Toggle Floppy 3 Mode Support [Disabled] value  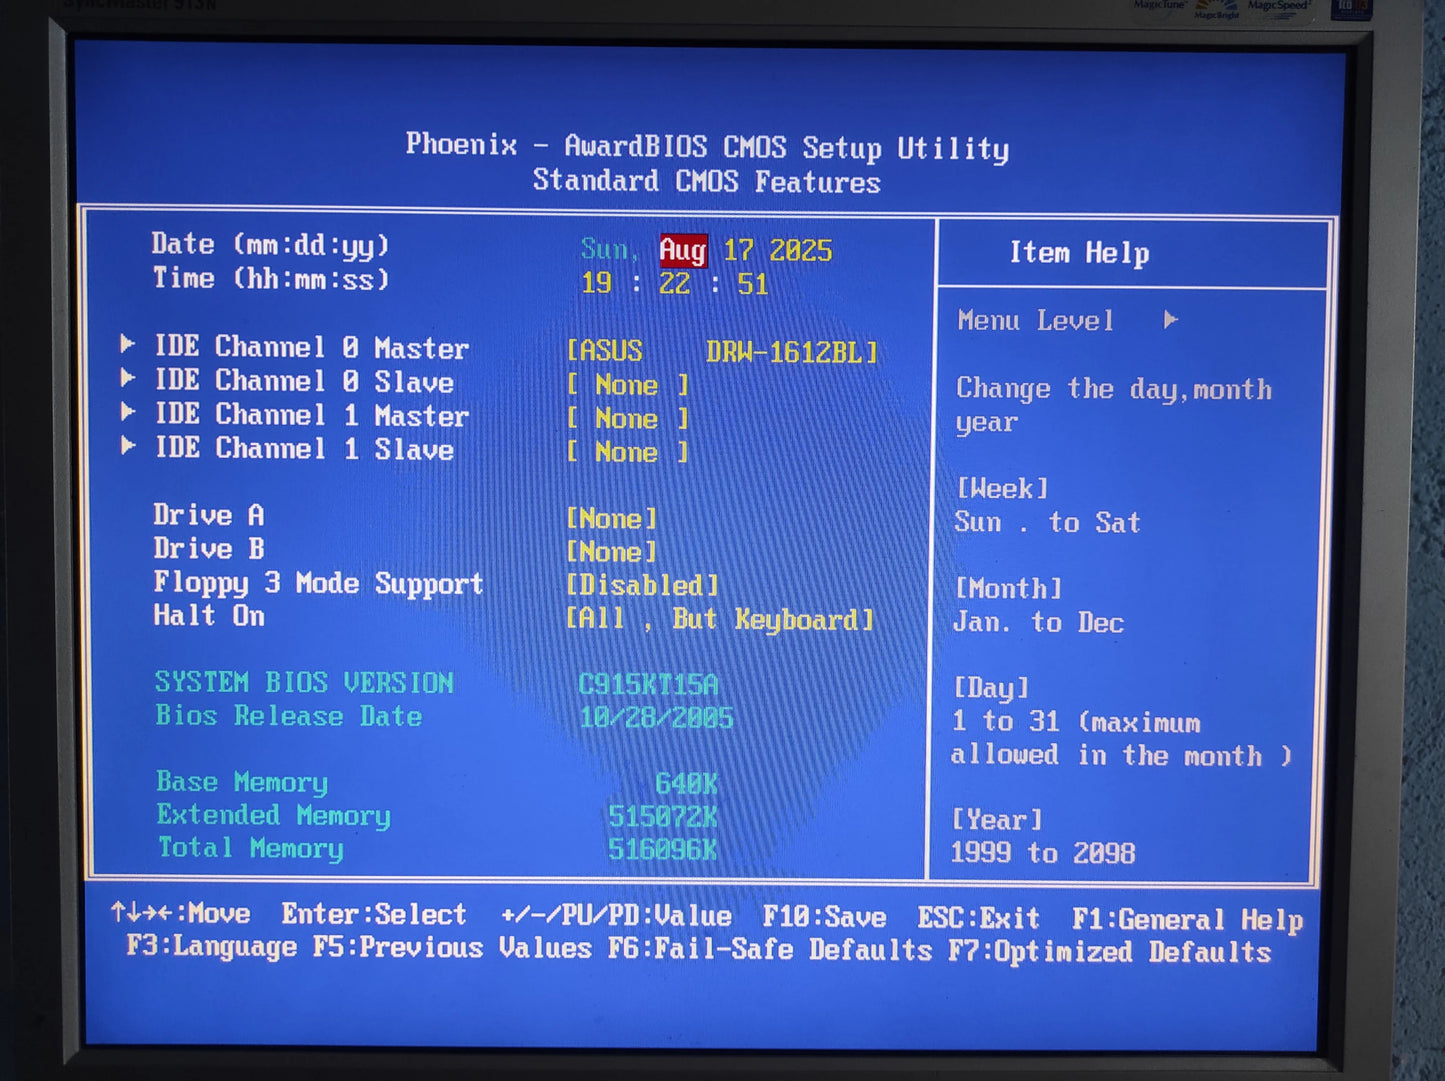(642, 586)
